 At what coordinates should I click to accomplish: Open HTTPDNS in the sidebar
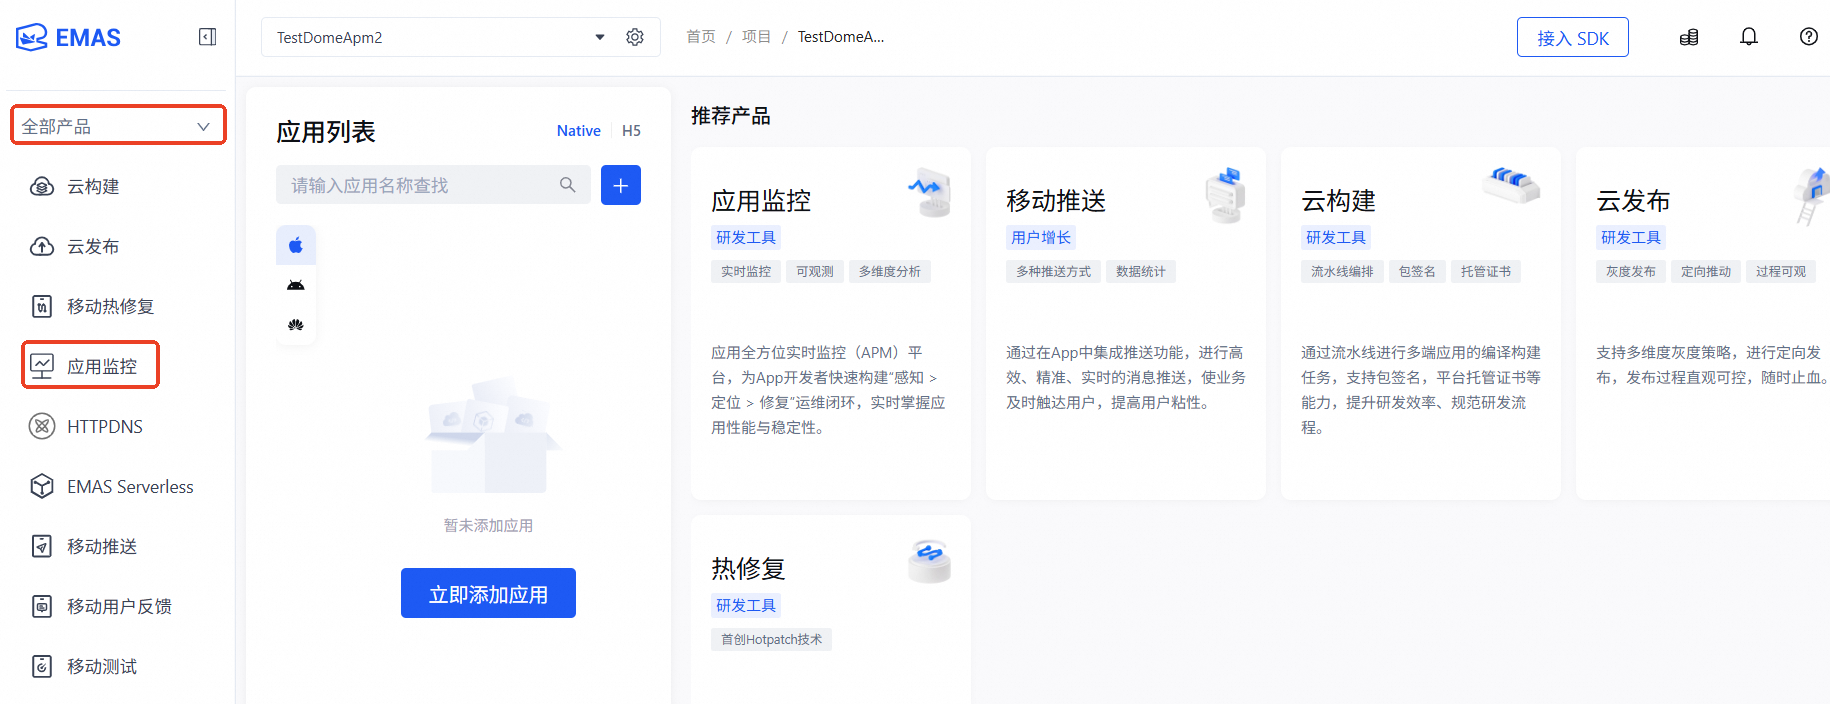pos(105,426)
